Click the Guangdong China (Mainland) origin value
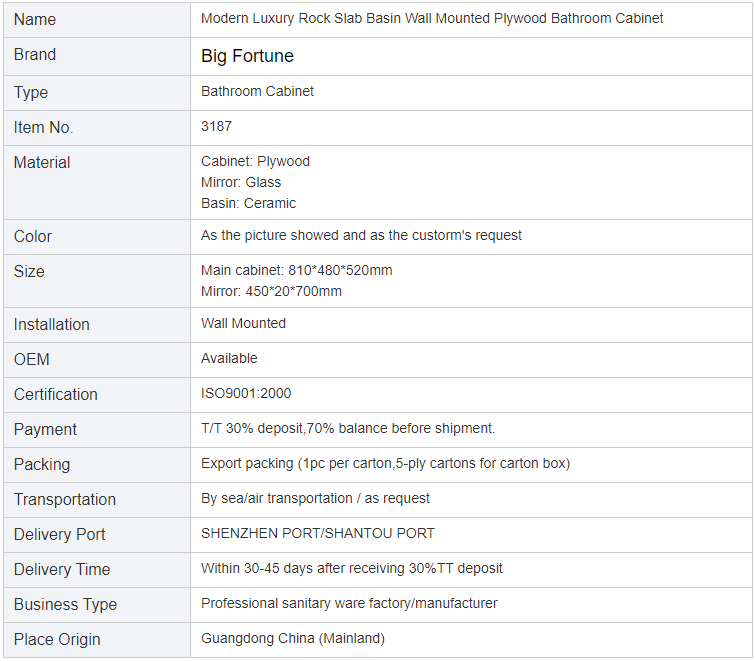 [292, 638]
